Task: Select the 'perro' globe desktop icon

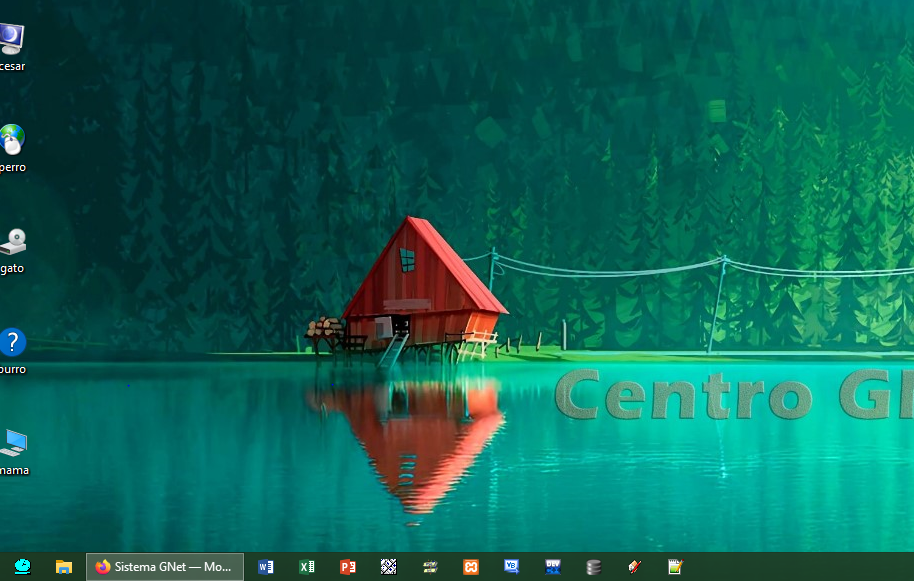Action: [x=12, y=148]
